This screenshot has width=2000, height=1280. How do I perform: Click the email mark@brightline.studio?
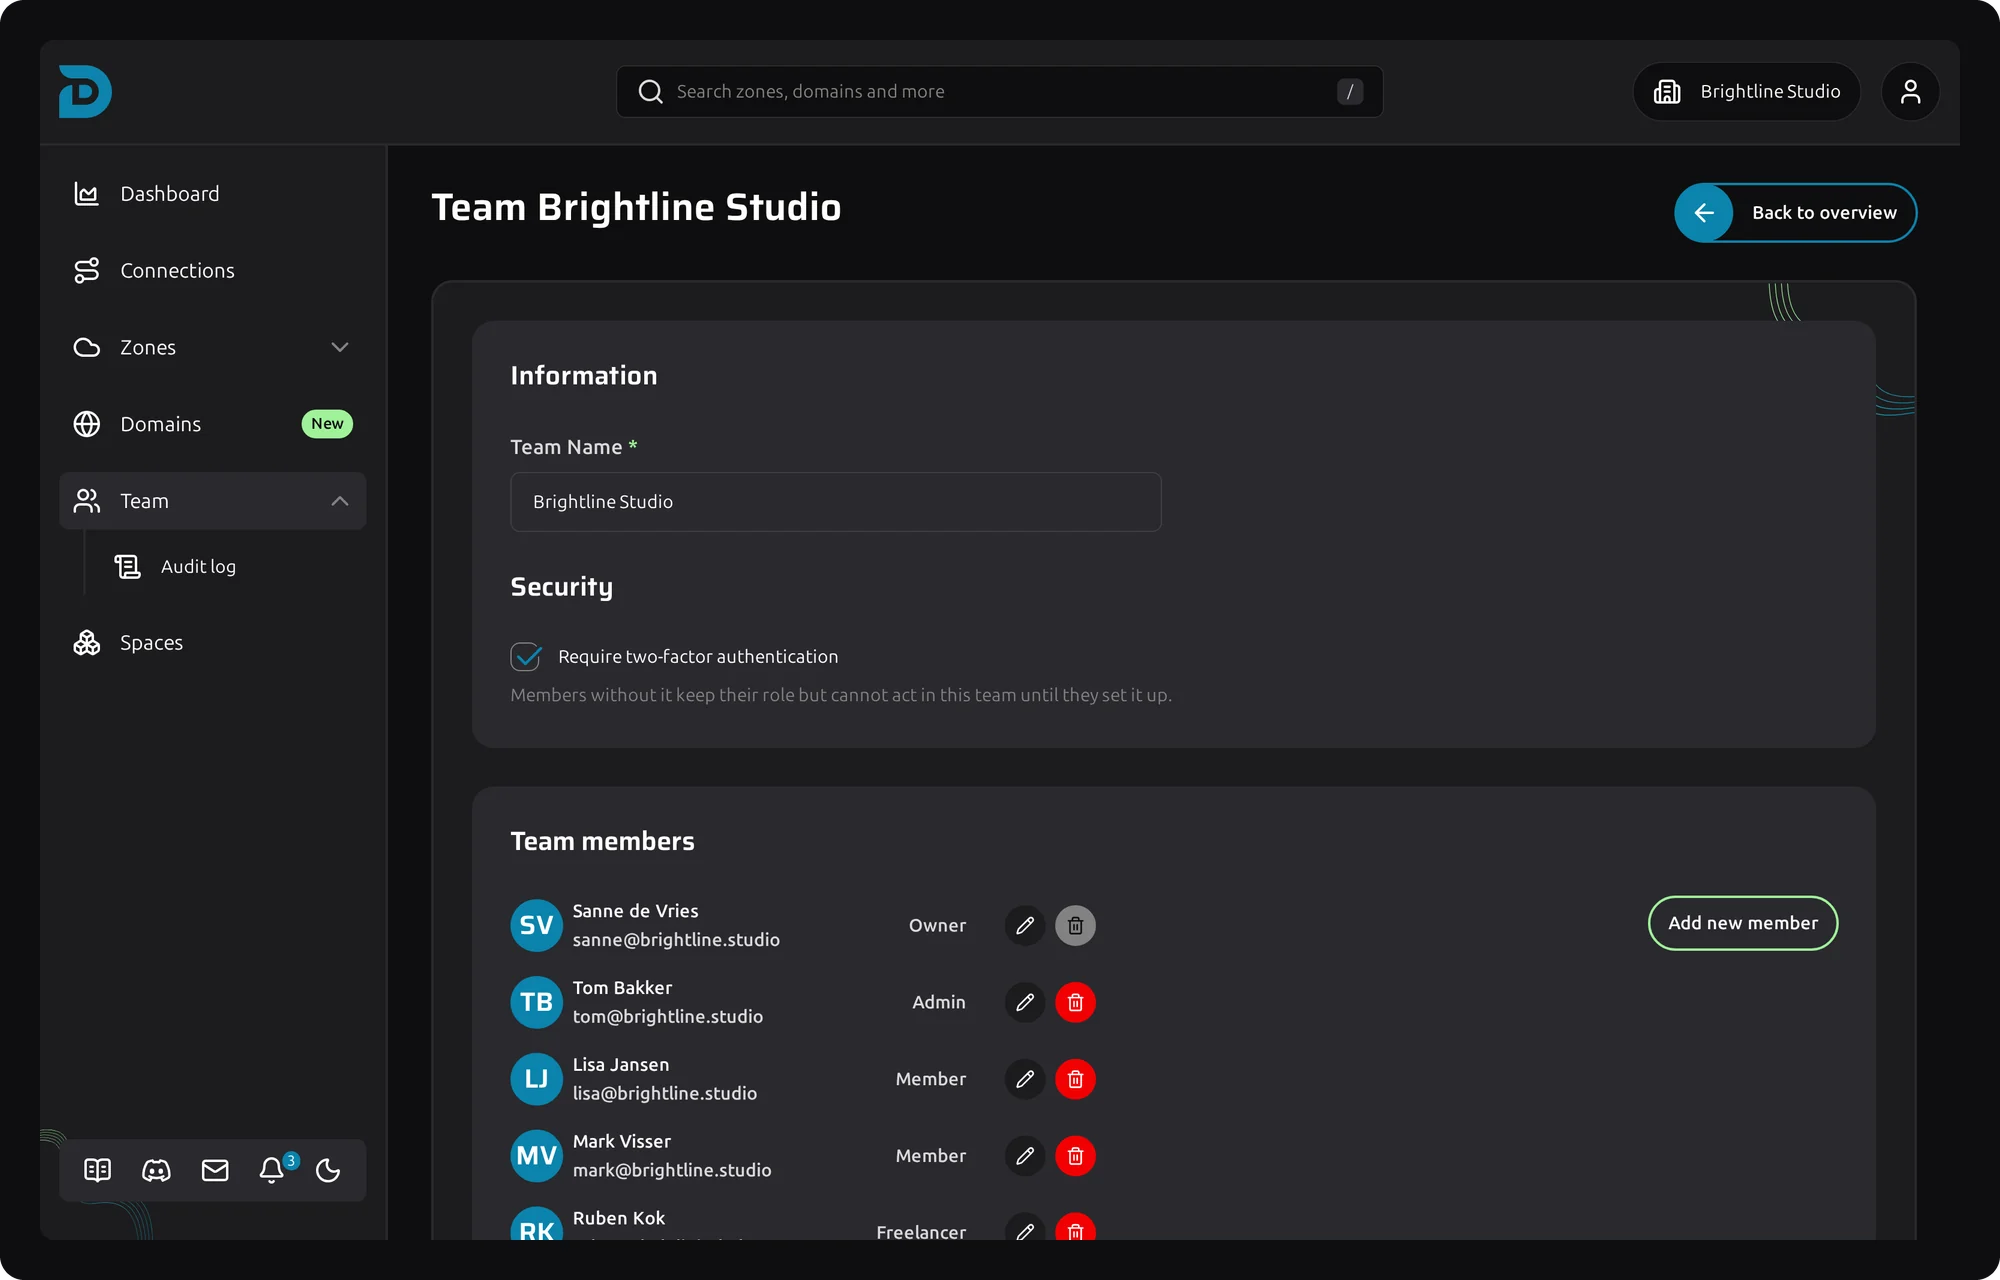pyautogui.click(x=672, y=1170)
